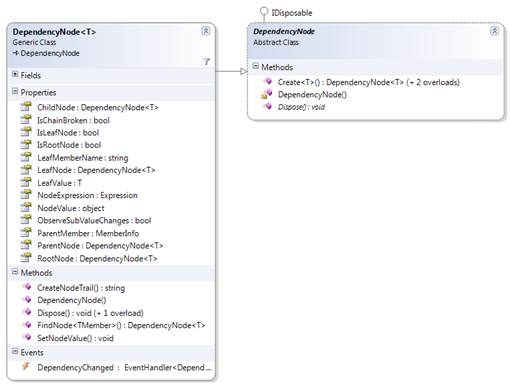Click the 'Abstract Class' subtitle
Image resolution: width=510 pixels, height=386 pixels.
pyautogui.click(x=276, y=42)
